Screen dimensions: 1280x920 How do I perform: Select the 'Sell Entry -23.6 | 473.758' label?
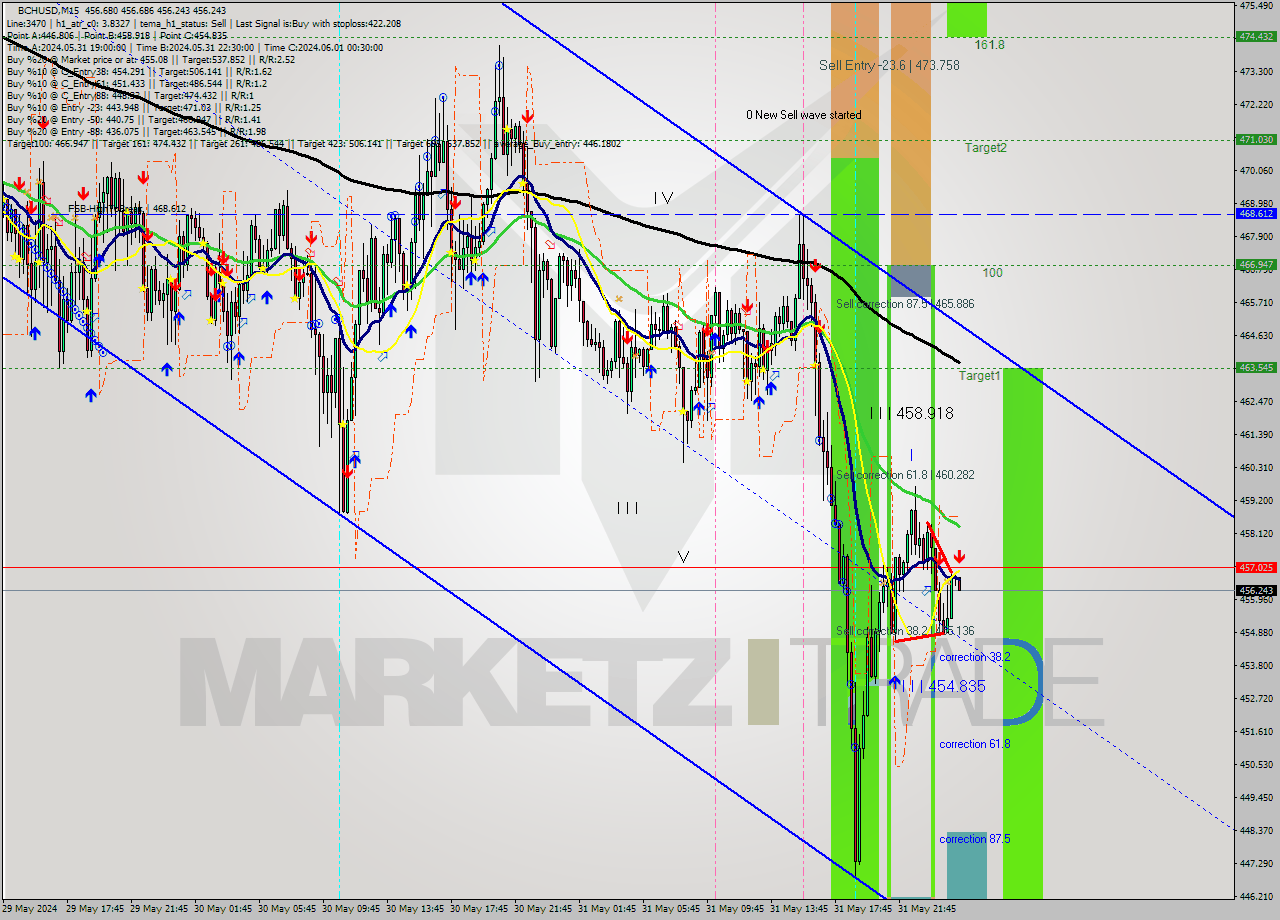(889, 65)
